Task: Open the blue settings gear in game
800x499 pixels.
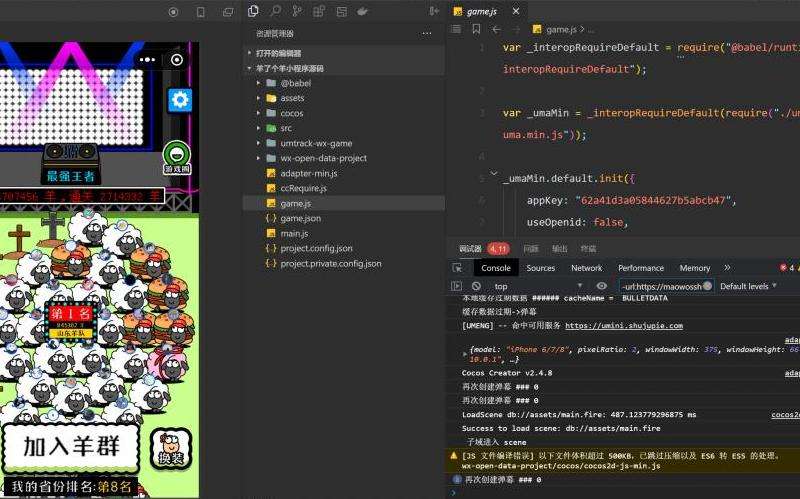Action: tap(180, 100)
